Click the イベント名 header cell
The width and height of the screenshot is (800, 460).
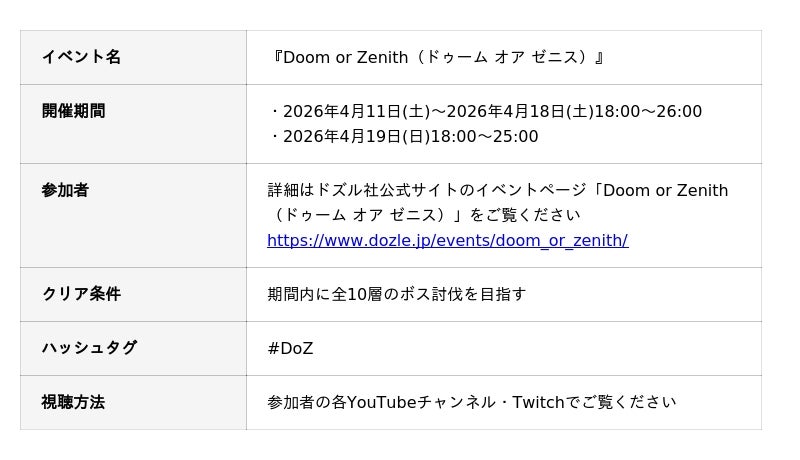point(81,57)
